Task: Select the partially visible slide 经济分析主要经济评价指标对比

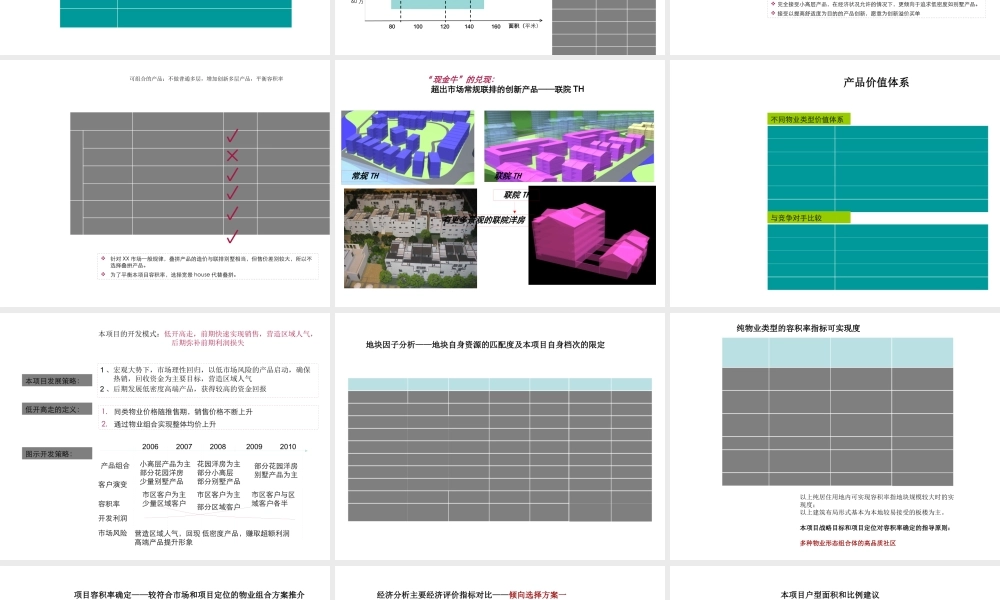Action: 500,583
